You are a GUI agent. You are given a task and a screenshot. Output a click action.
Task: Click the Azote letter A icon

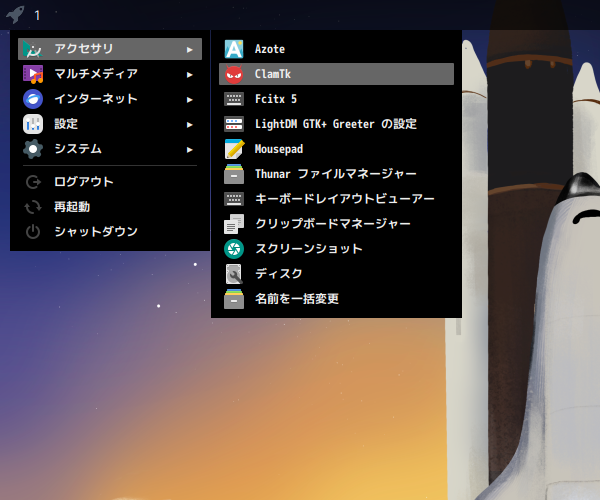tap(234, 49)
